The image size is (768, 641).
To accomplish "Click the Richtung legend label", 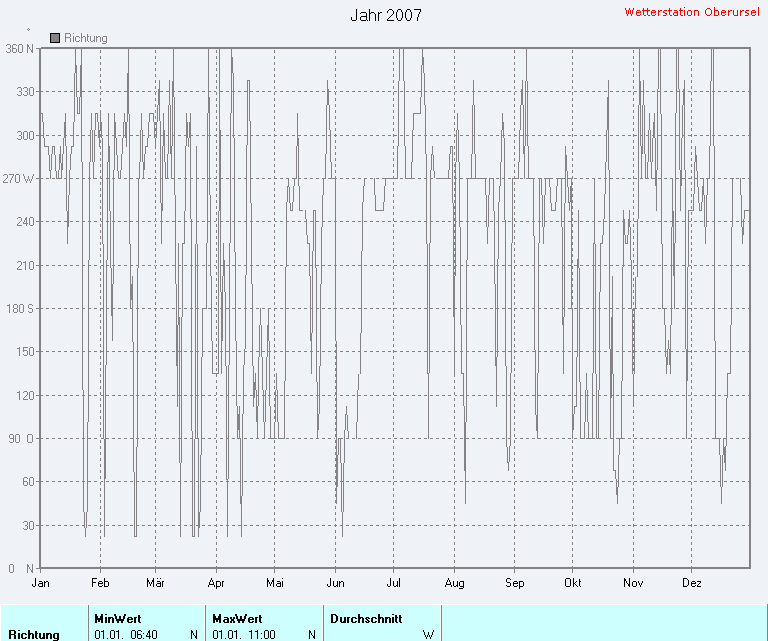I will pyautogui.click(x=86, y=38).
